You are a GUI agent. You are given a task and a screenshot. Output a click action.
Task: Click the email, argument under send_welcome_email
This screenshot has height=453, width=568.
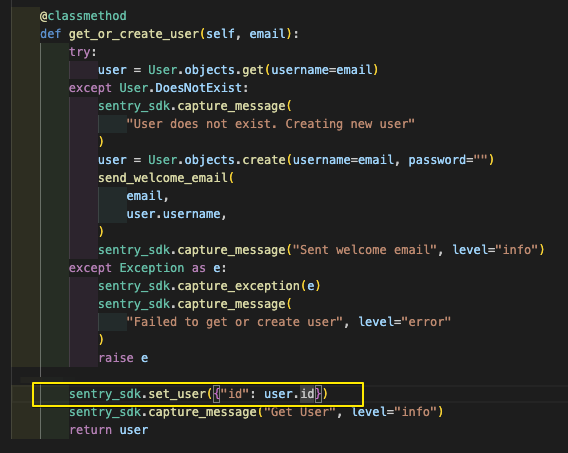[147, 196]
